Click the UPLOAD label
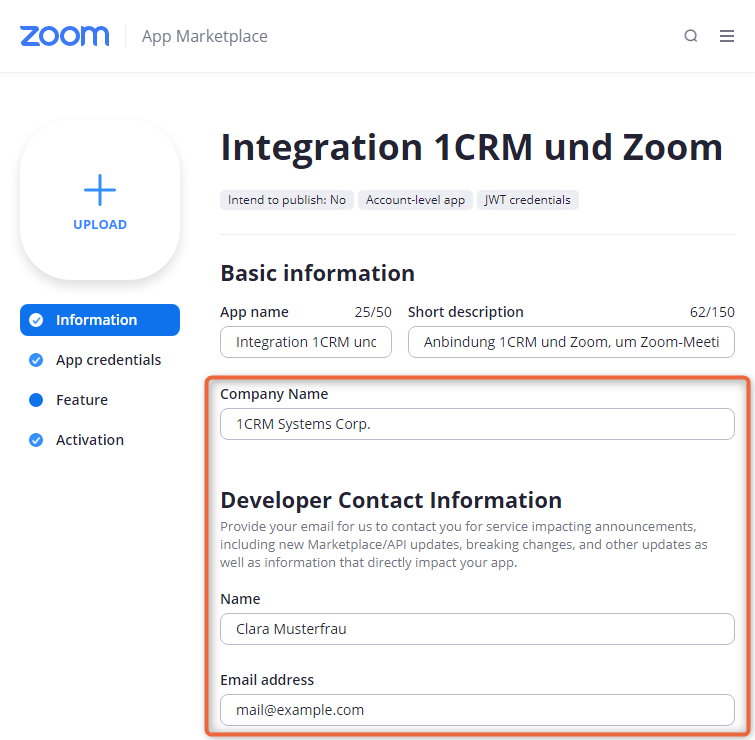 click(x=100, y=224)
